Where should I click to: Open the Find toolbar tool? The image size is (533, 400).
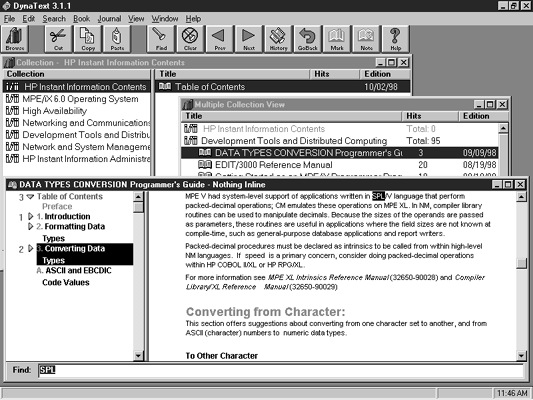click(x=160, y=39)
